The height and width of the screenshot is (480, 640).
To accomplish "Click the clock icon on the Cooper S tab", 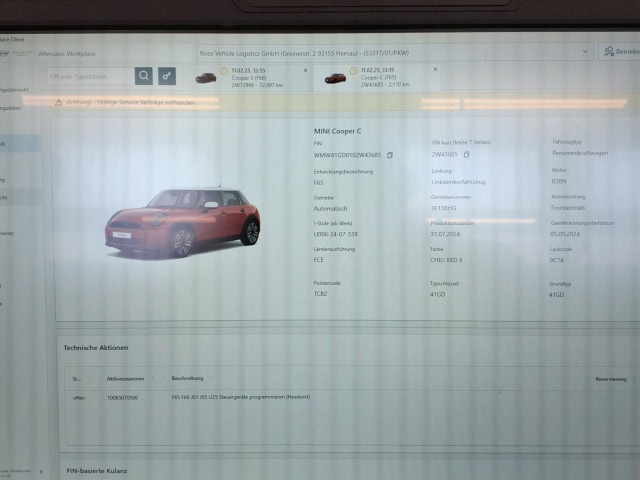I will pos(224,70).
